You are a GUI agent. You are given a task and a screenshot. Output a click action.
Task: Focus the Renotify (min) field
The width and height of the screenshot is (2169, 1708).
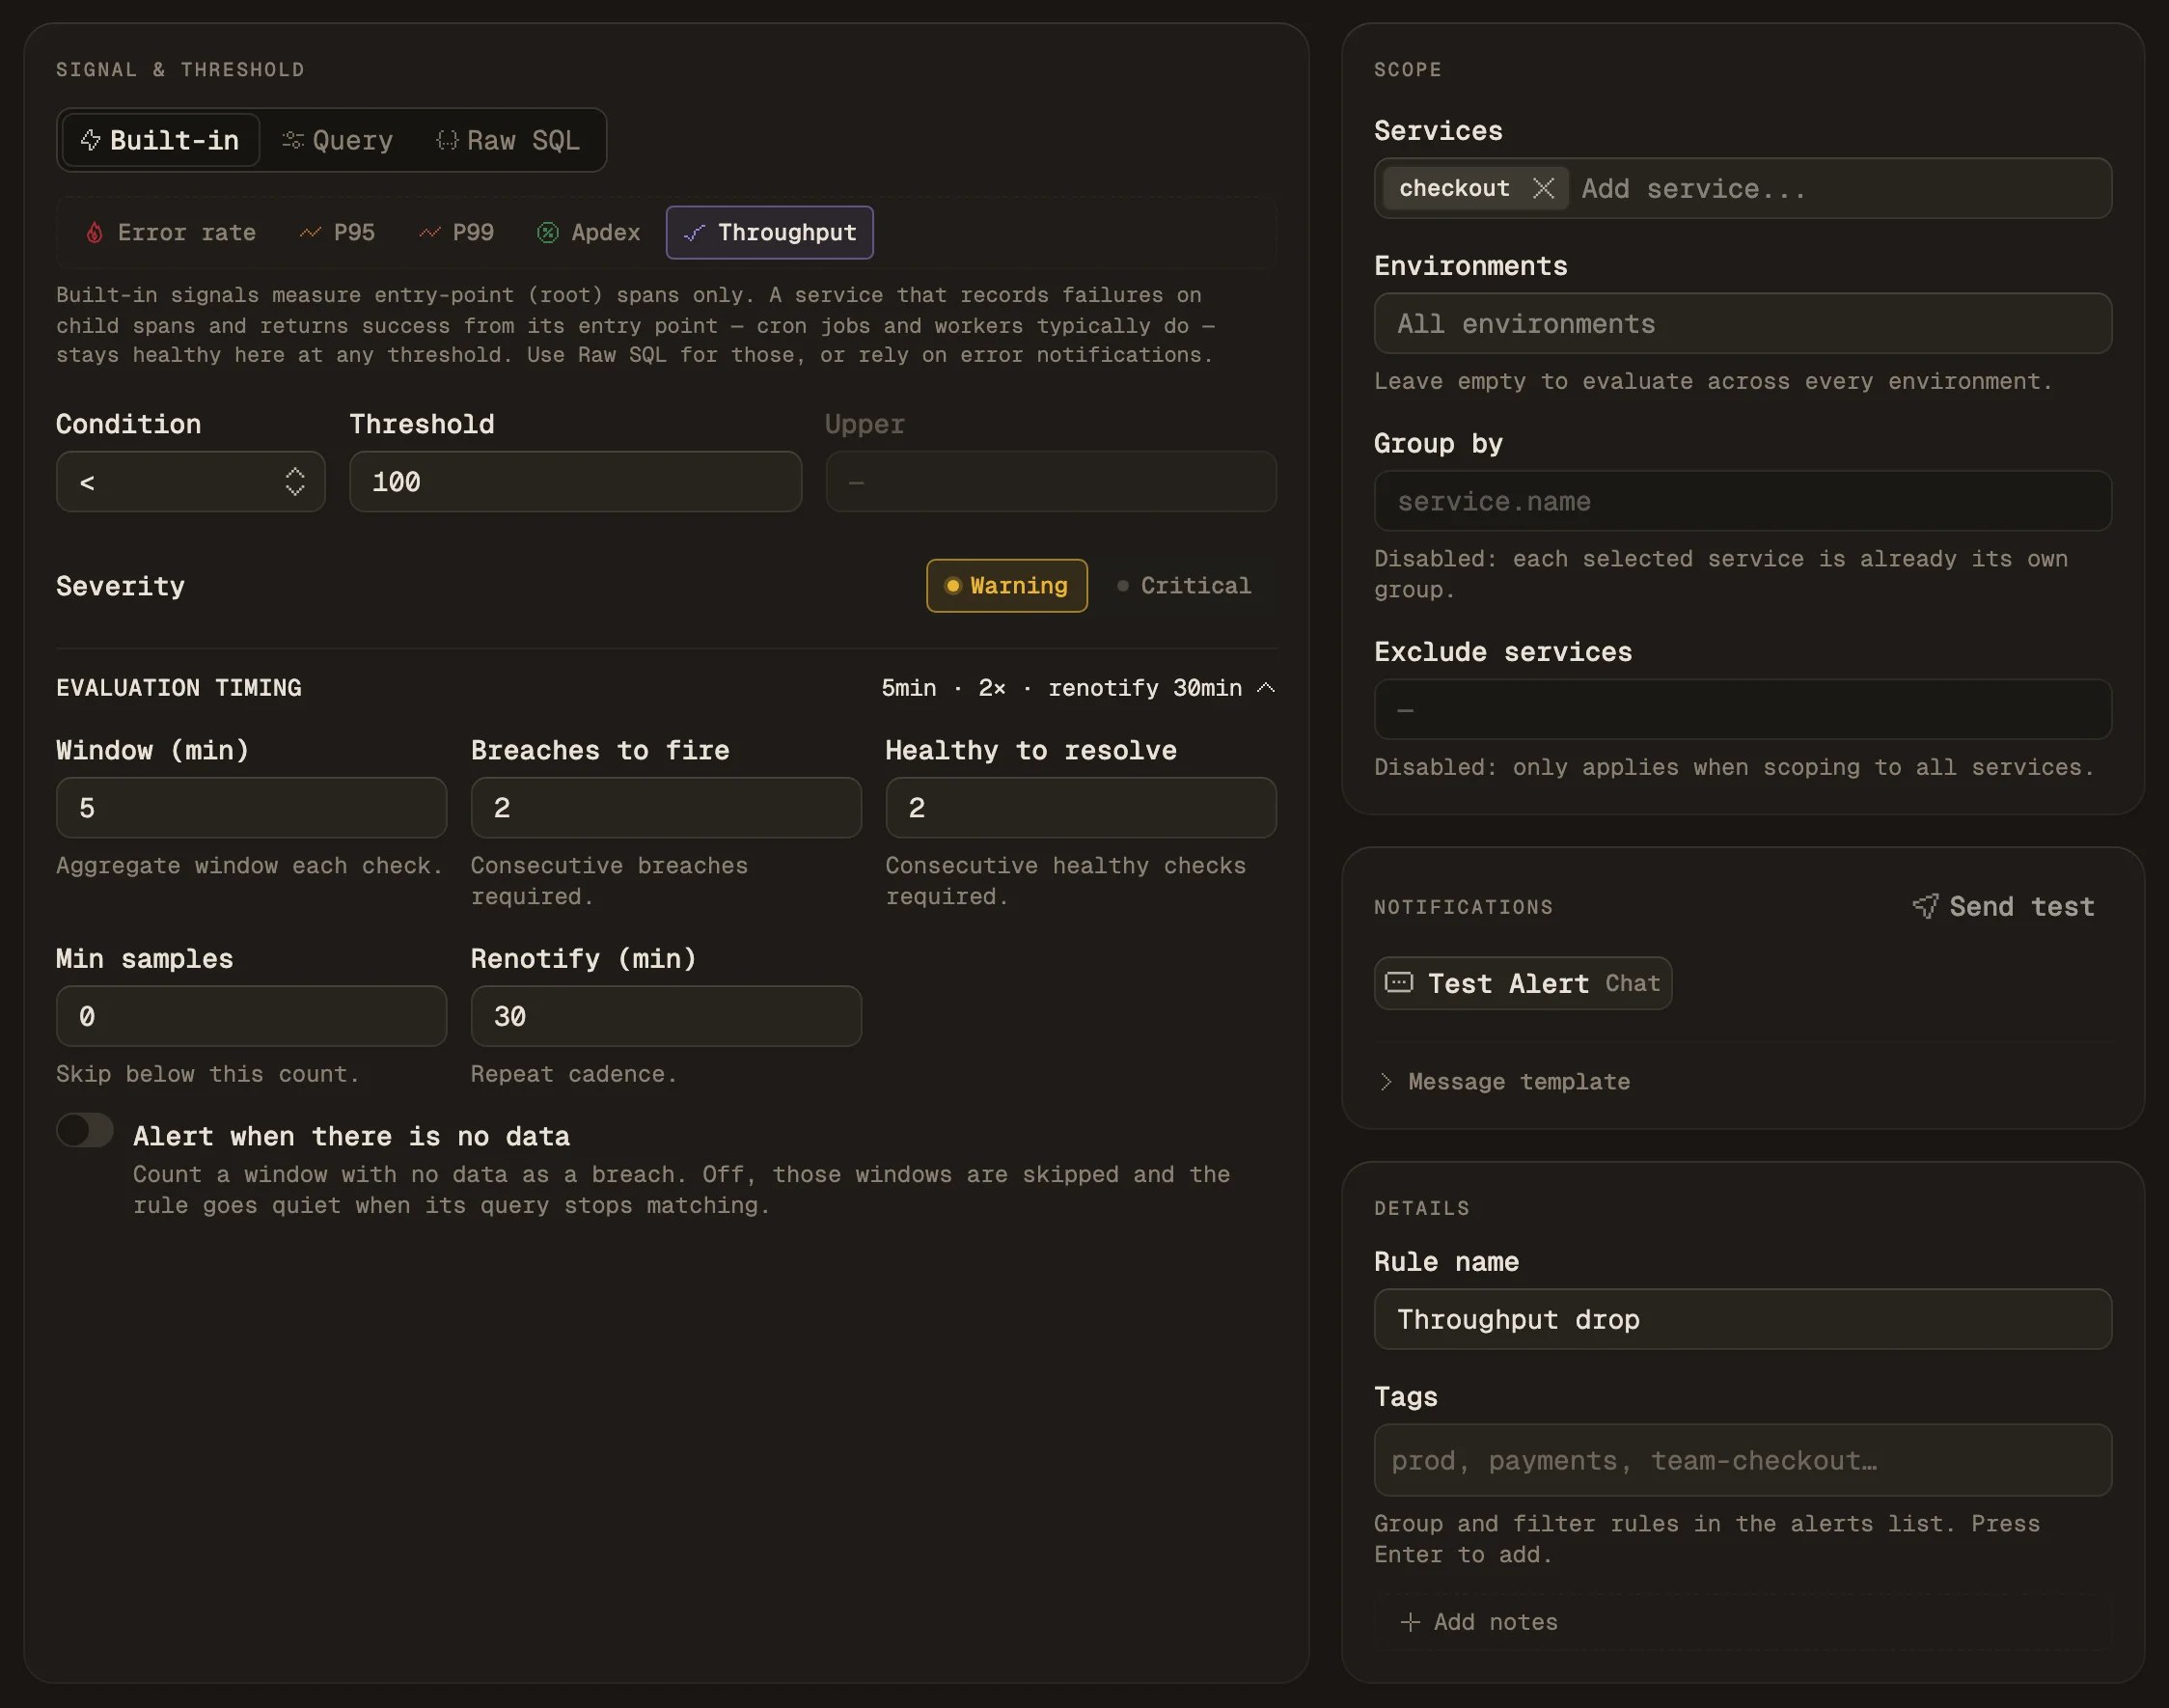(x=666, y=1016)
